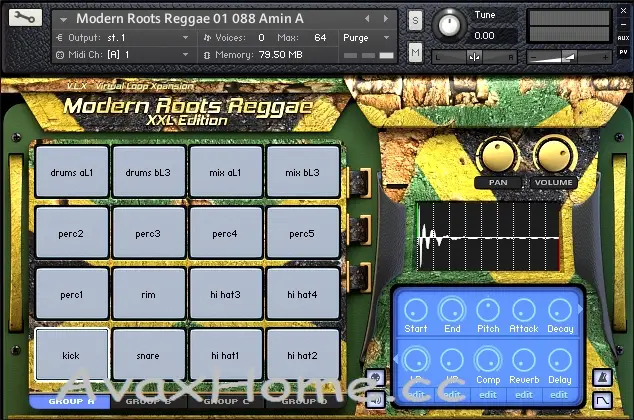
Task: Click the yellow PAN knob
Action: (x=498, y=155)
